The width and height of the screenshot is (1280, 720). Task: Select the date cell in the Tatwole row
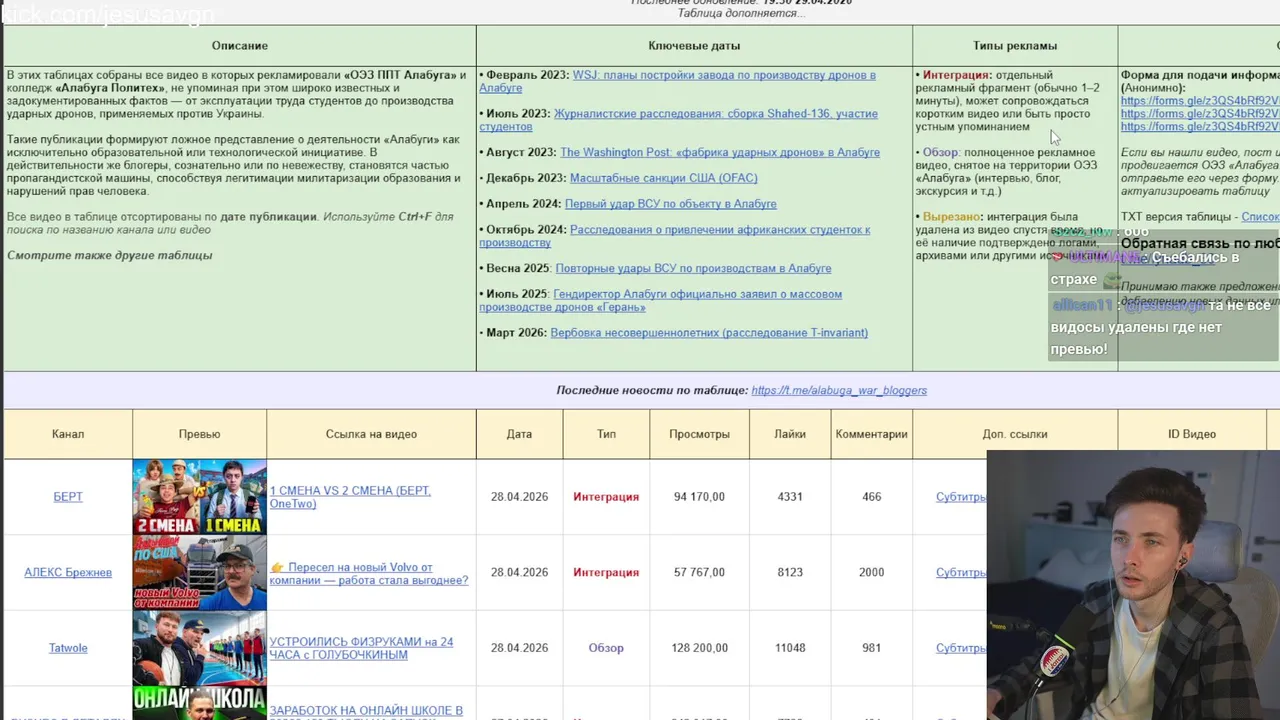click(519, 648)
